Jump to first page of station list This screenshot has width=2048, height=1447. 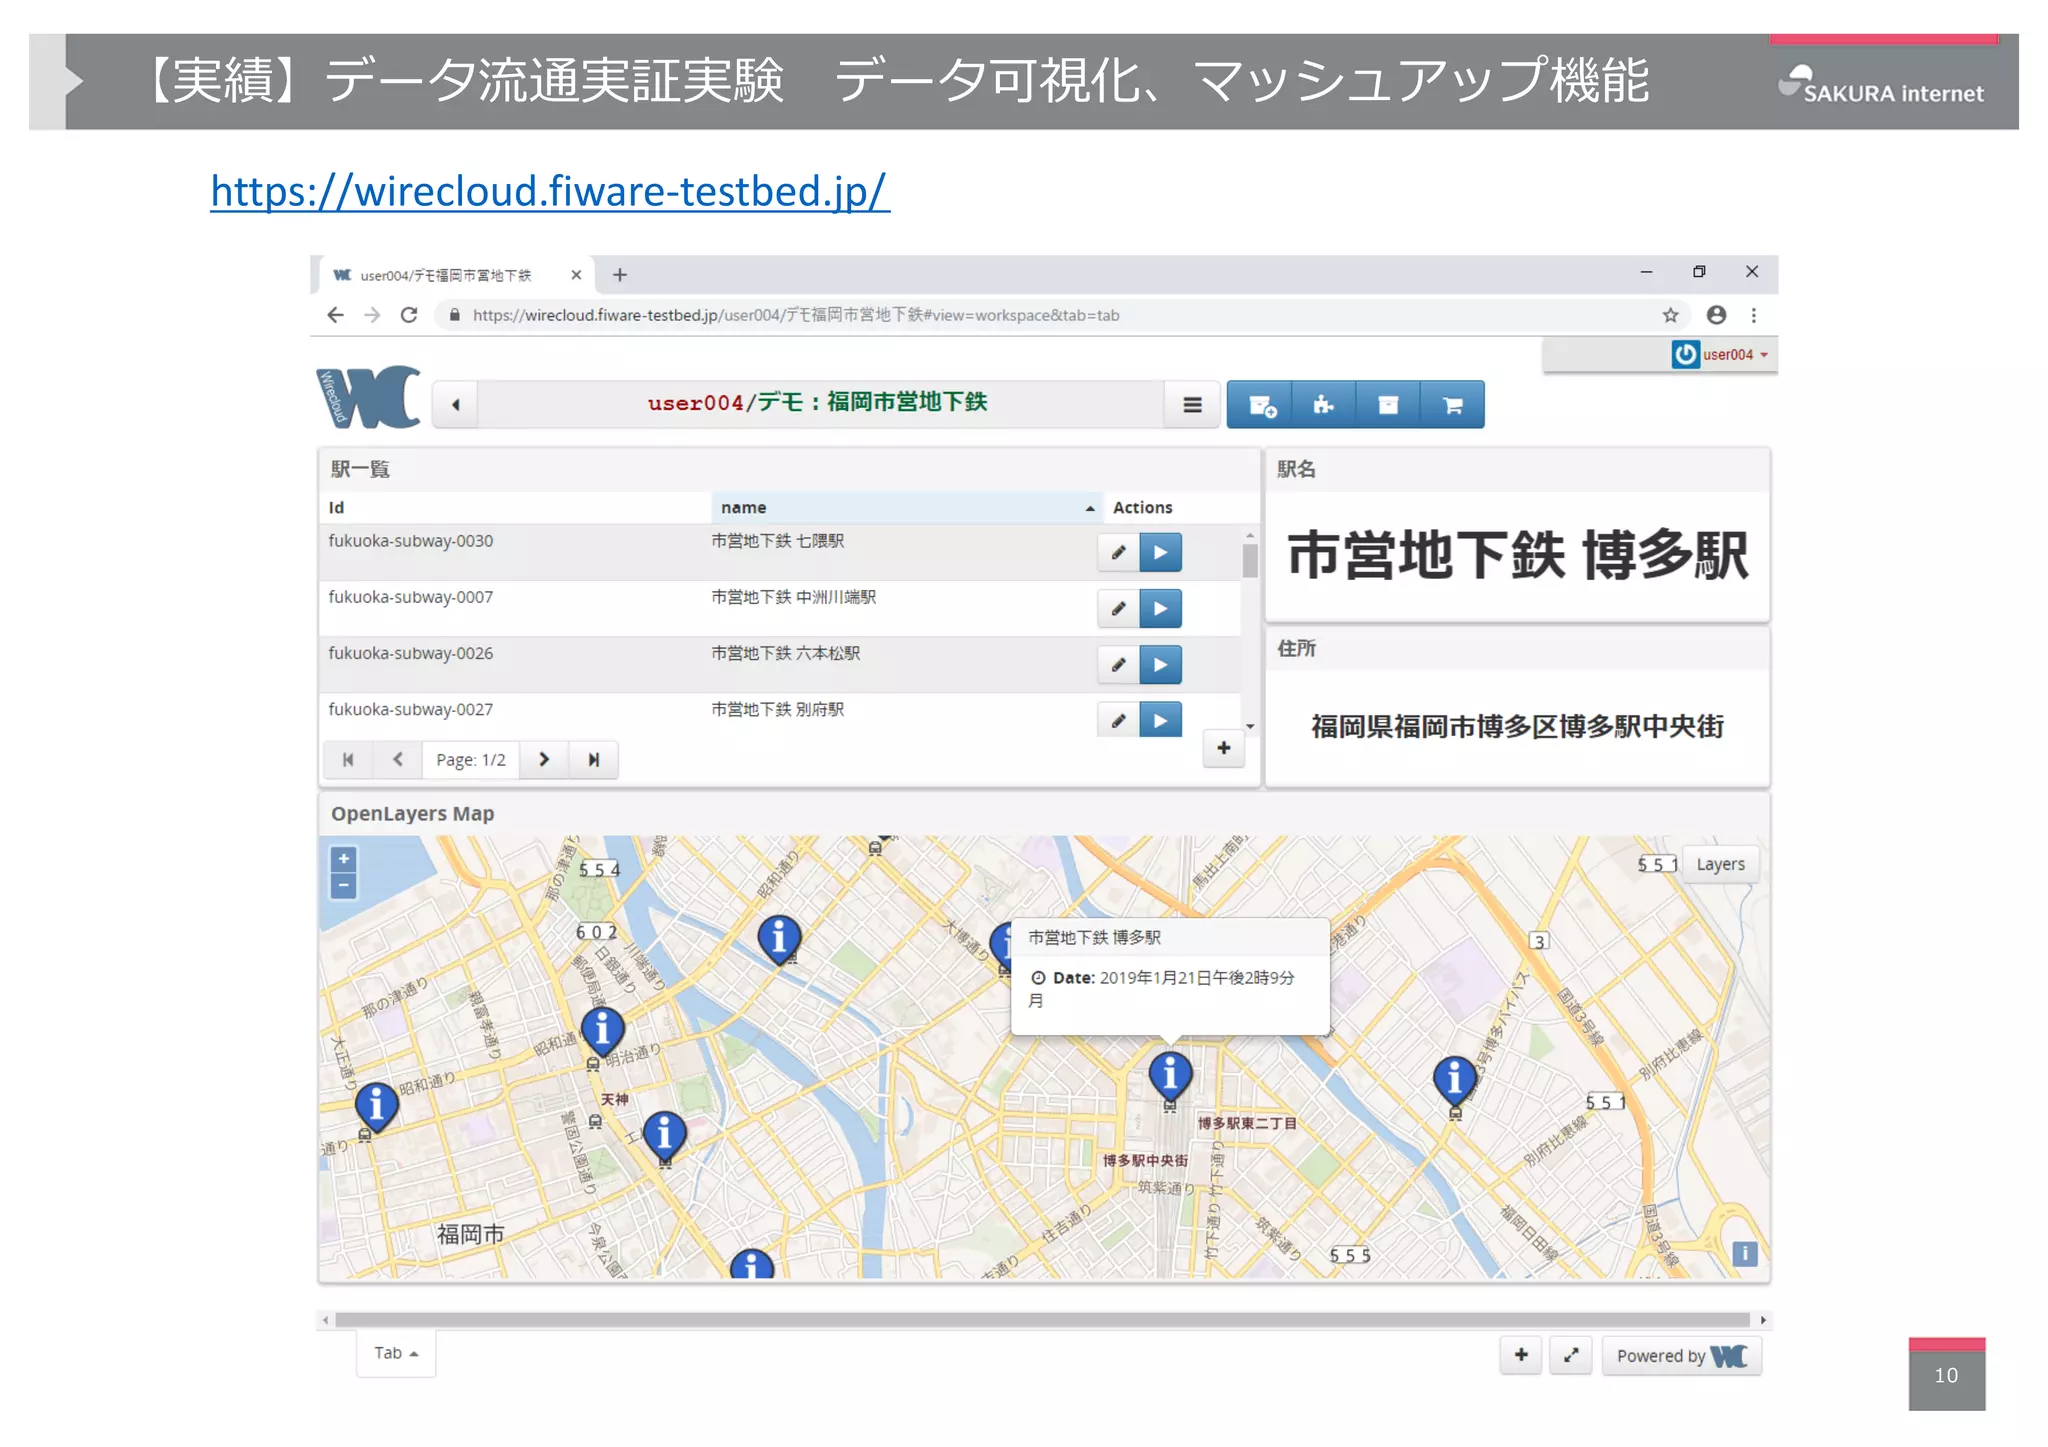point(348,760)
